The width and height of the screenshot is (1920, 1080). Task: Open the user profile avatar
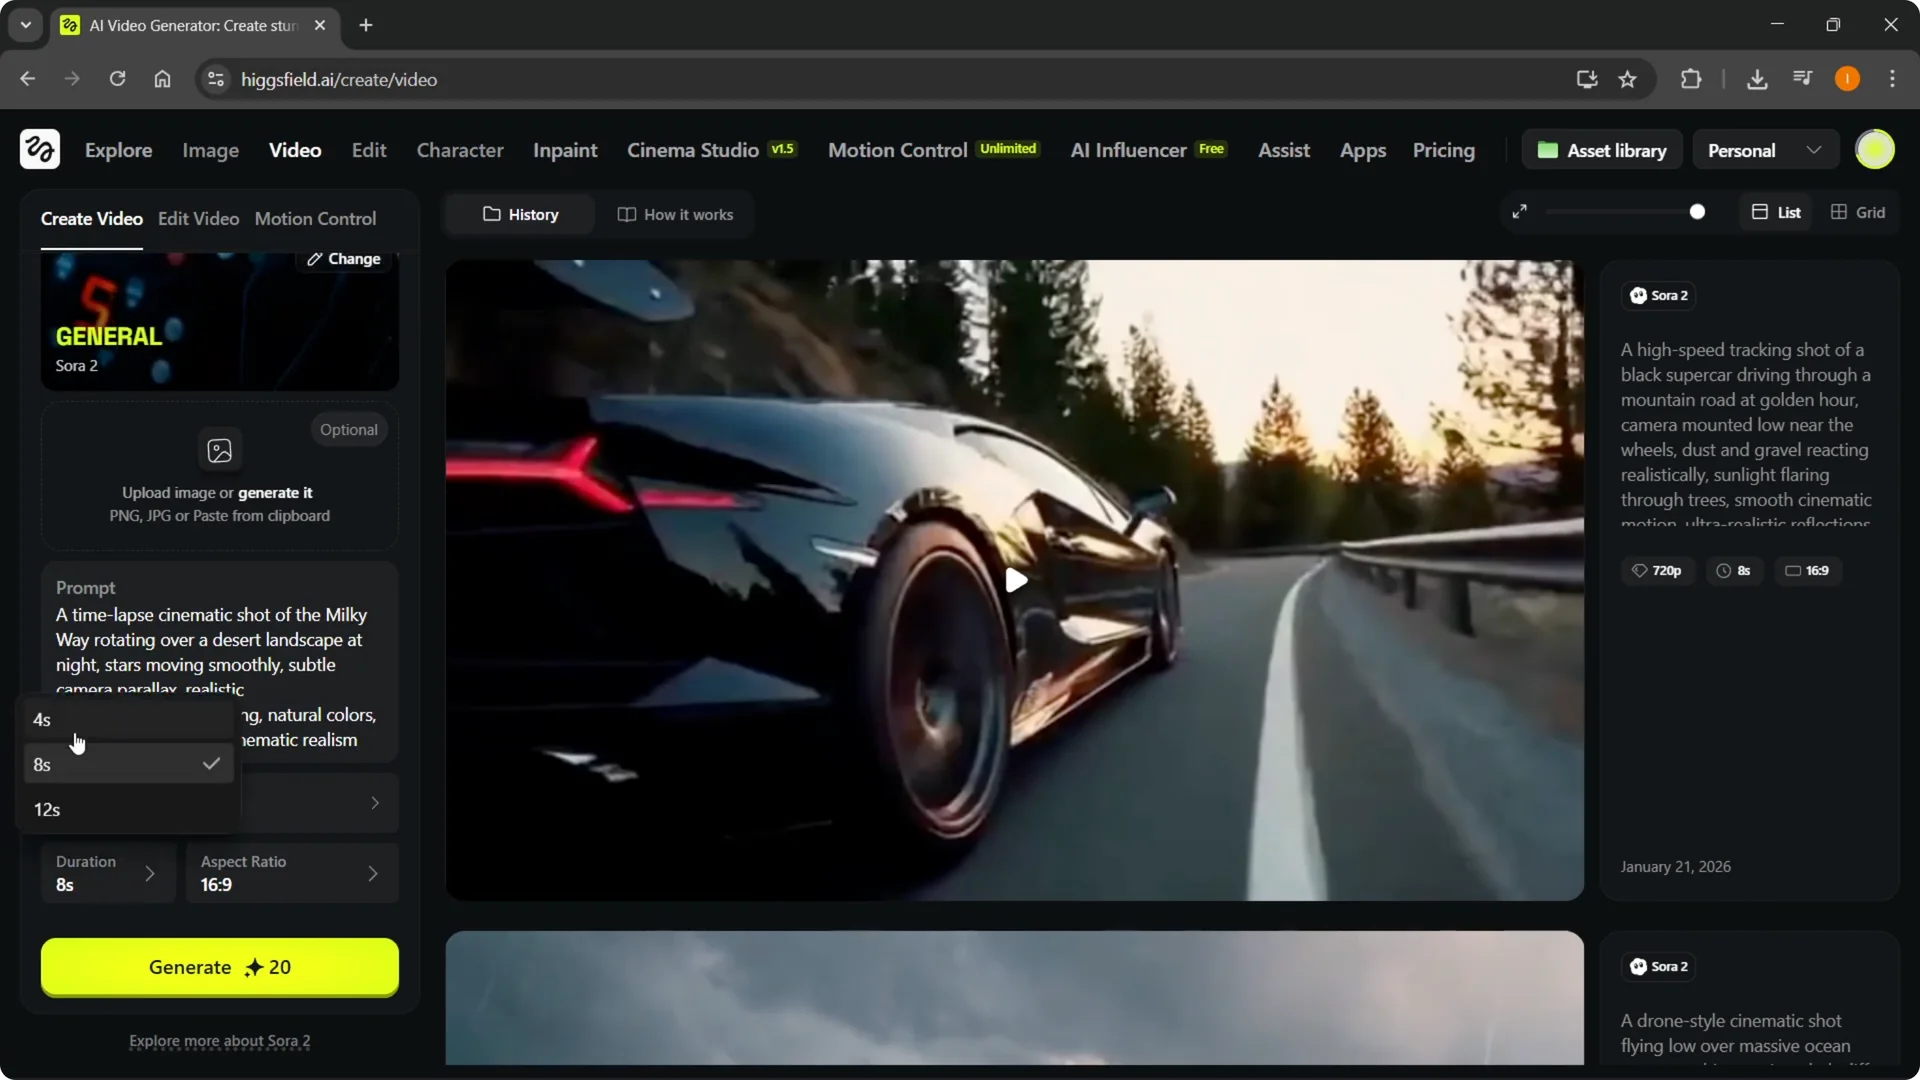(x=1874, y=150)
